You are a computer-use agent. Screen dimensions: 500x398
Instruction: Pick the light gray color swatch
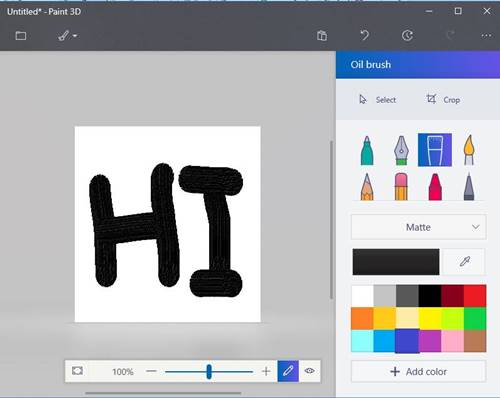pos(385,296)
